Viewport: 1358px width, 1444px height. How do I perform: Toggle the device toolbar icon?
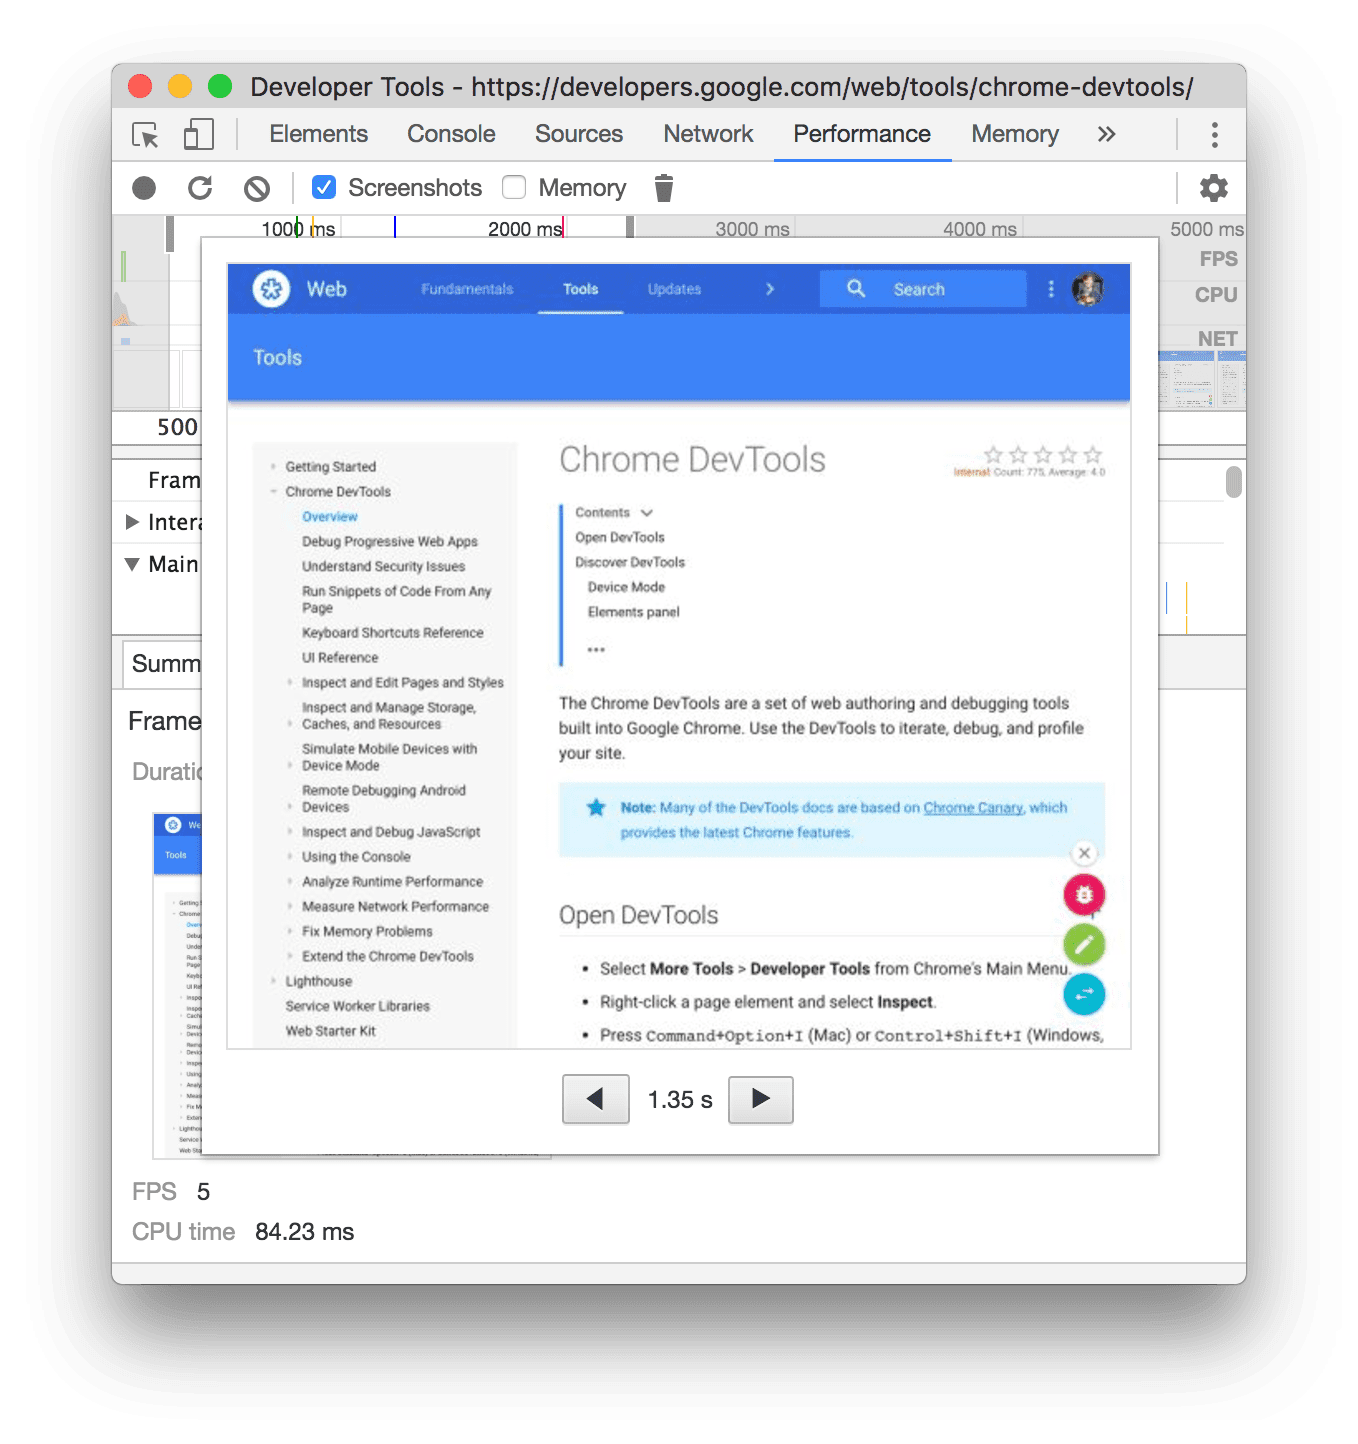tap(198, 134)
